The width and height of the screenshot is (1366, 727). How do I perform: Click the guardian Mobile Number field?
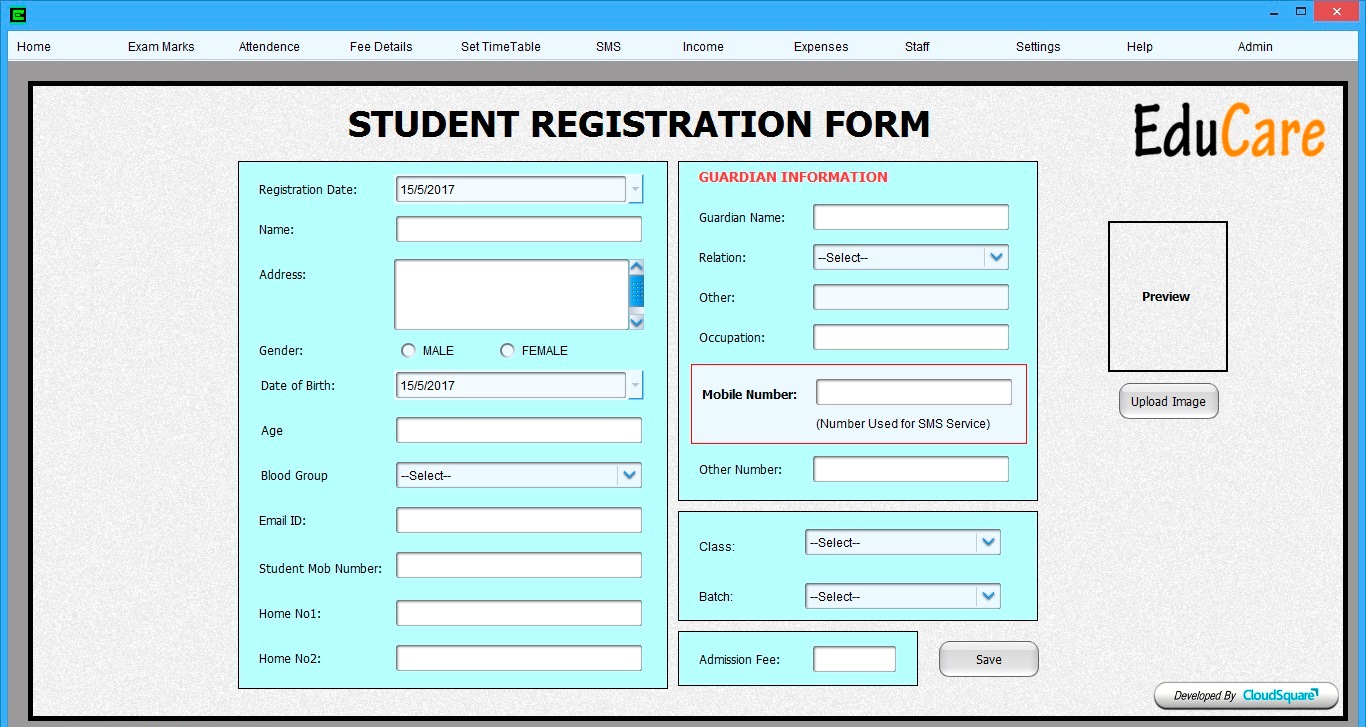click(914, 392)
